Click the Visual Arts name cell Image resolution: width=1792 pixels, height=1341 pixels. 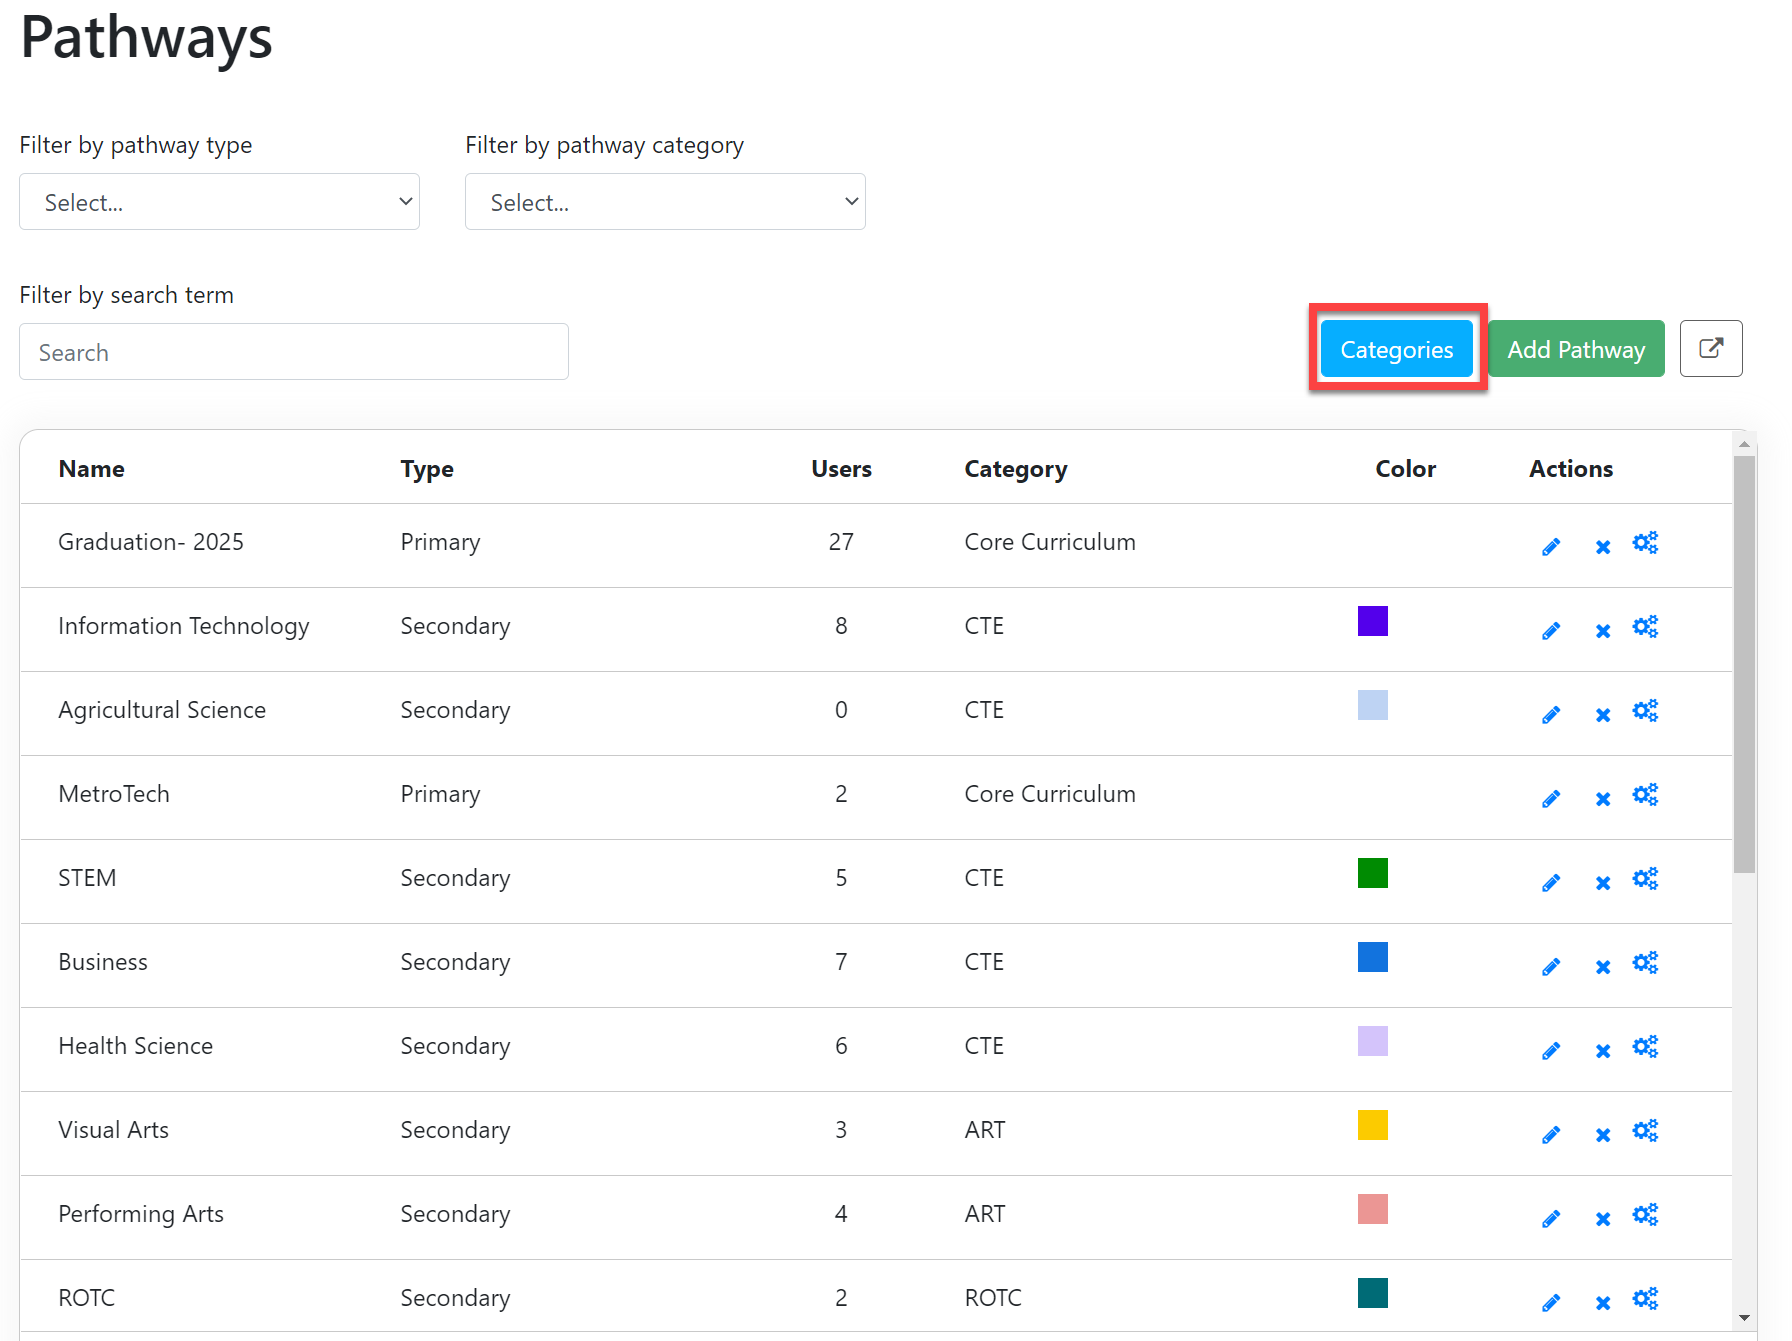114,1130
